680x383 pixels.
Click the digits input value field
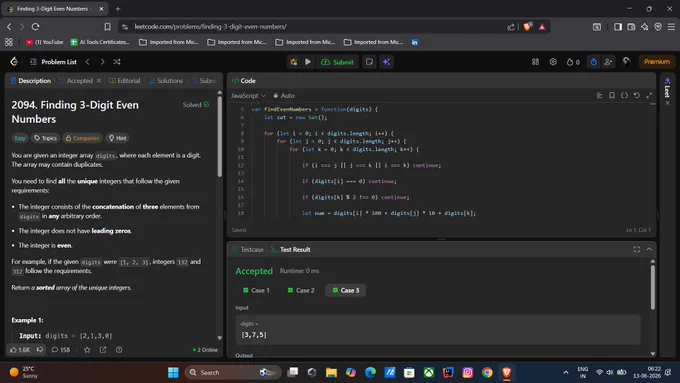tap(438, 330)
